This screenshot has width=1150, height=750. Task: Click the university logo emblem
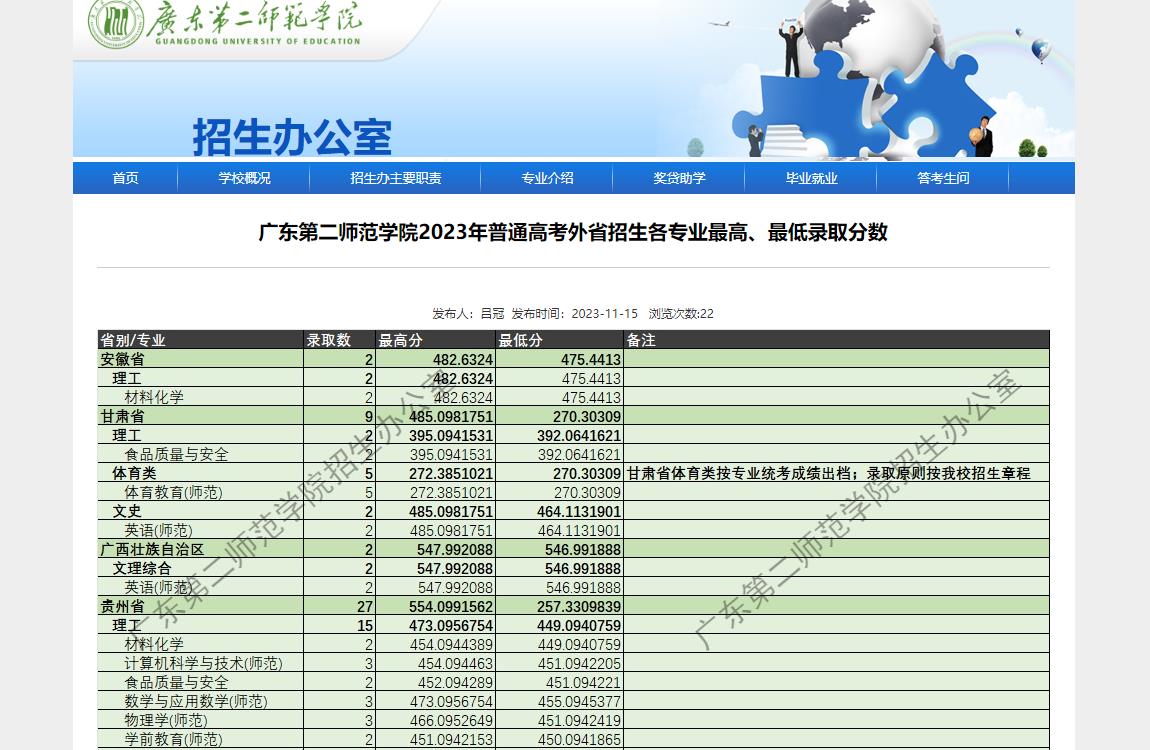(115, 23)
